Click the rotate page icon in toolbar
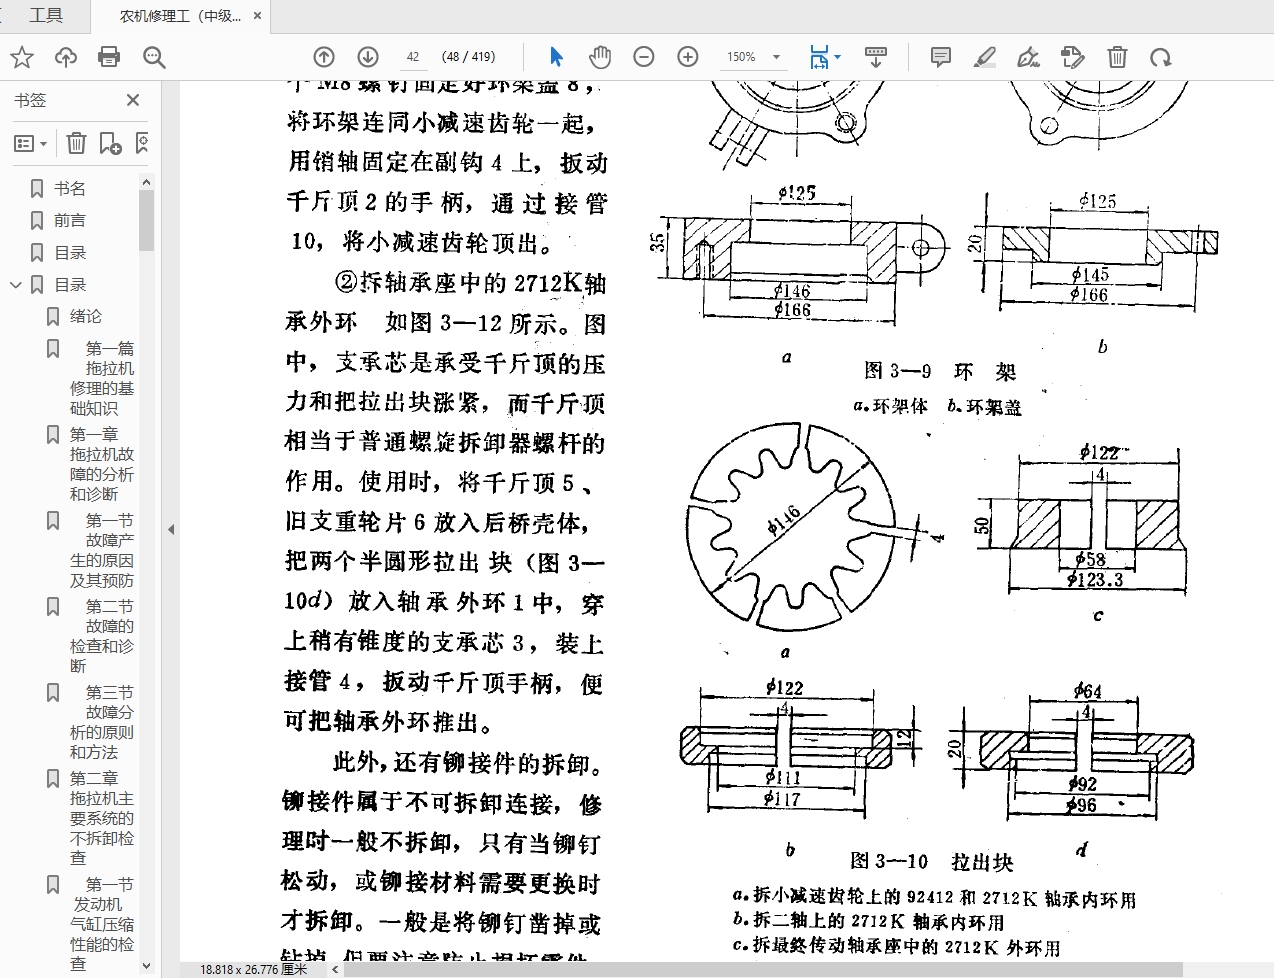 tap(1160, 57)
